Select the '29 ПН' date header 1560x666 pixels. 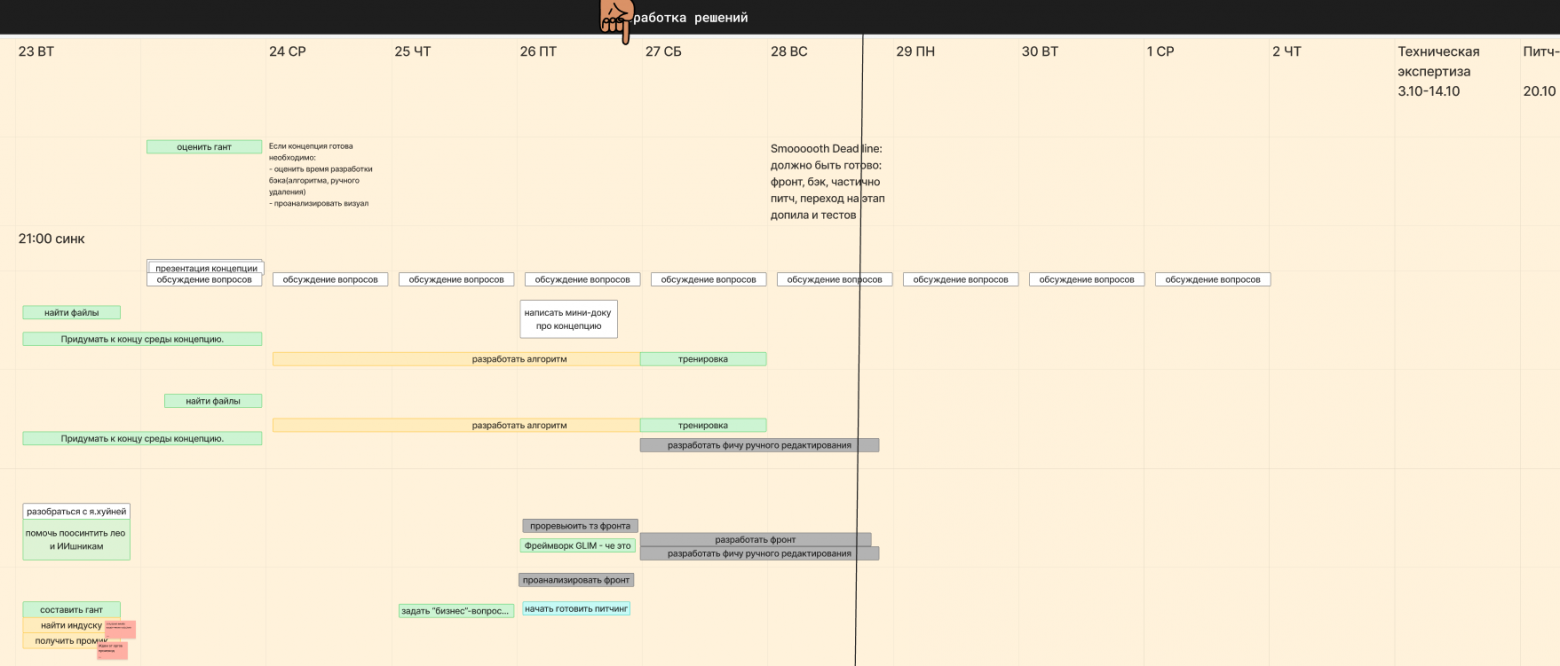(x=915, y=52)
